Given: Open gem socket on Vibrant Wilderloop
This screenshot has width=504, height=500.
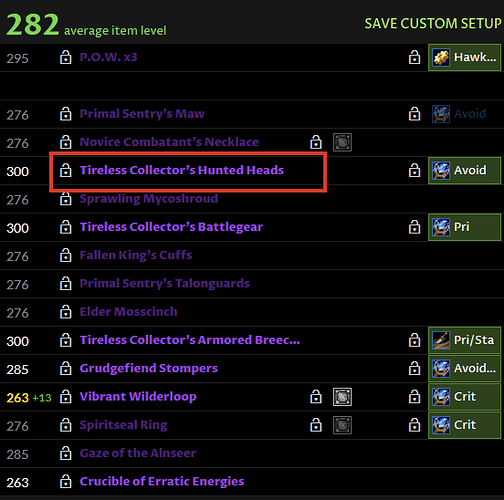Looking at the screenshot, I should (342, 397).
